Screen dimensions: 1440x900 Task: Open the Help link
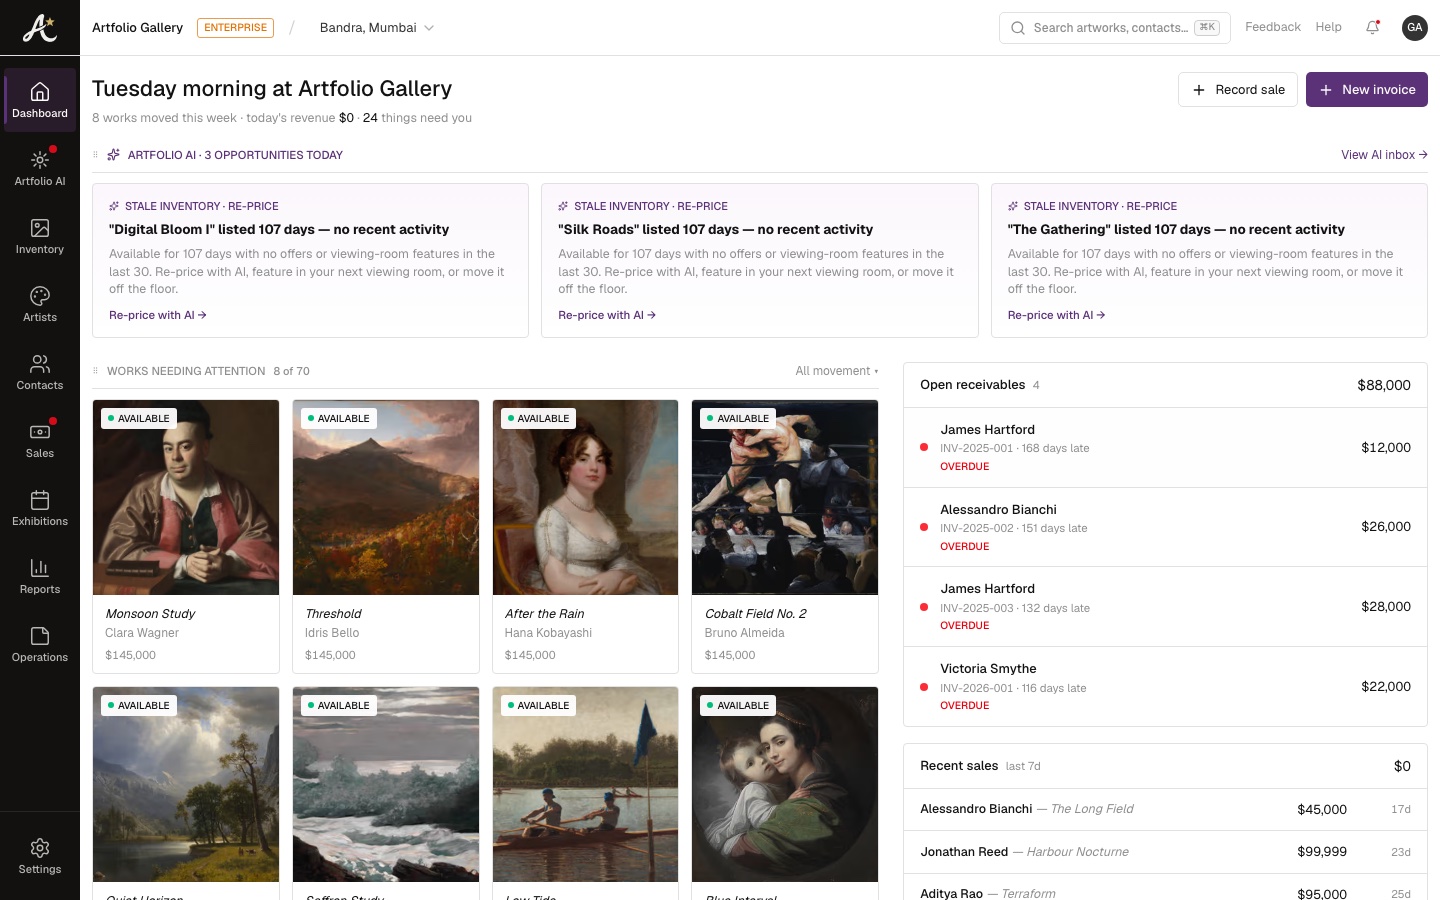click(x=1328, y=27)
